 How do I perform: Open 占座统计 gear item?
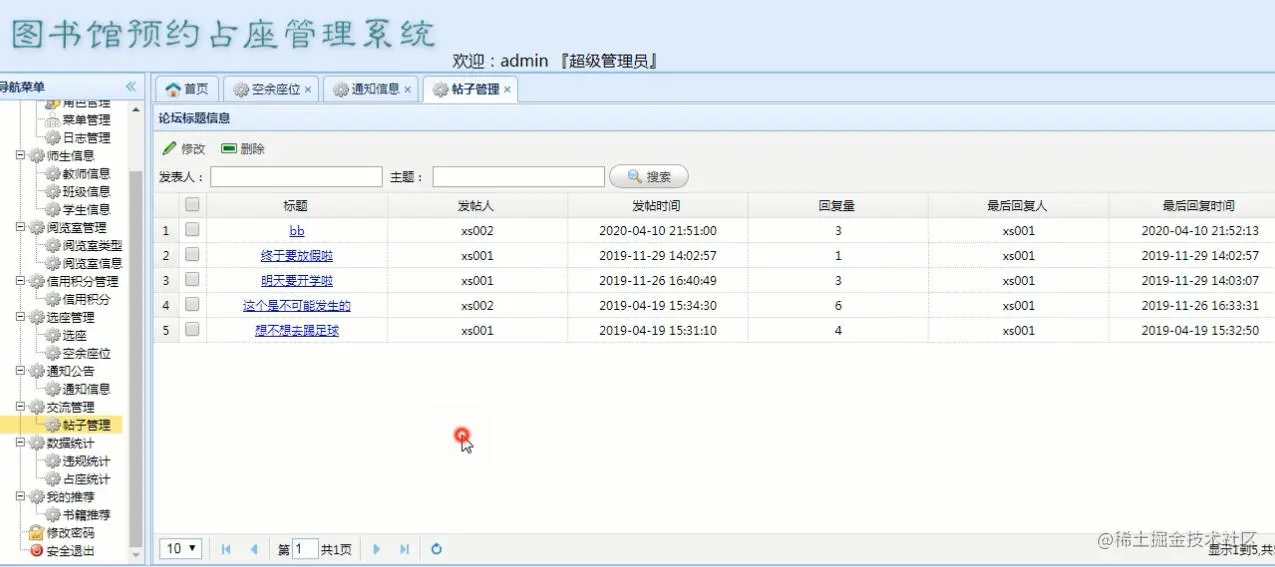tap(78, 479)
